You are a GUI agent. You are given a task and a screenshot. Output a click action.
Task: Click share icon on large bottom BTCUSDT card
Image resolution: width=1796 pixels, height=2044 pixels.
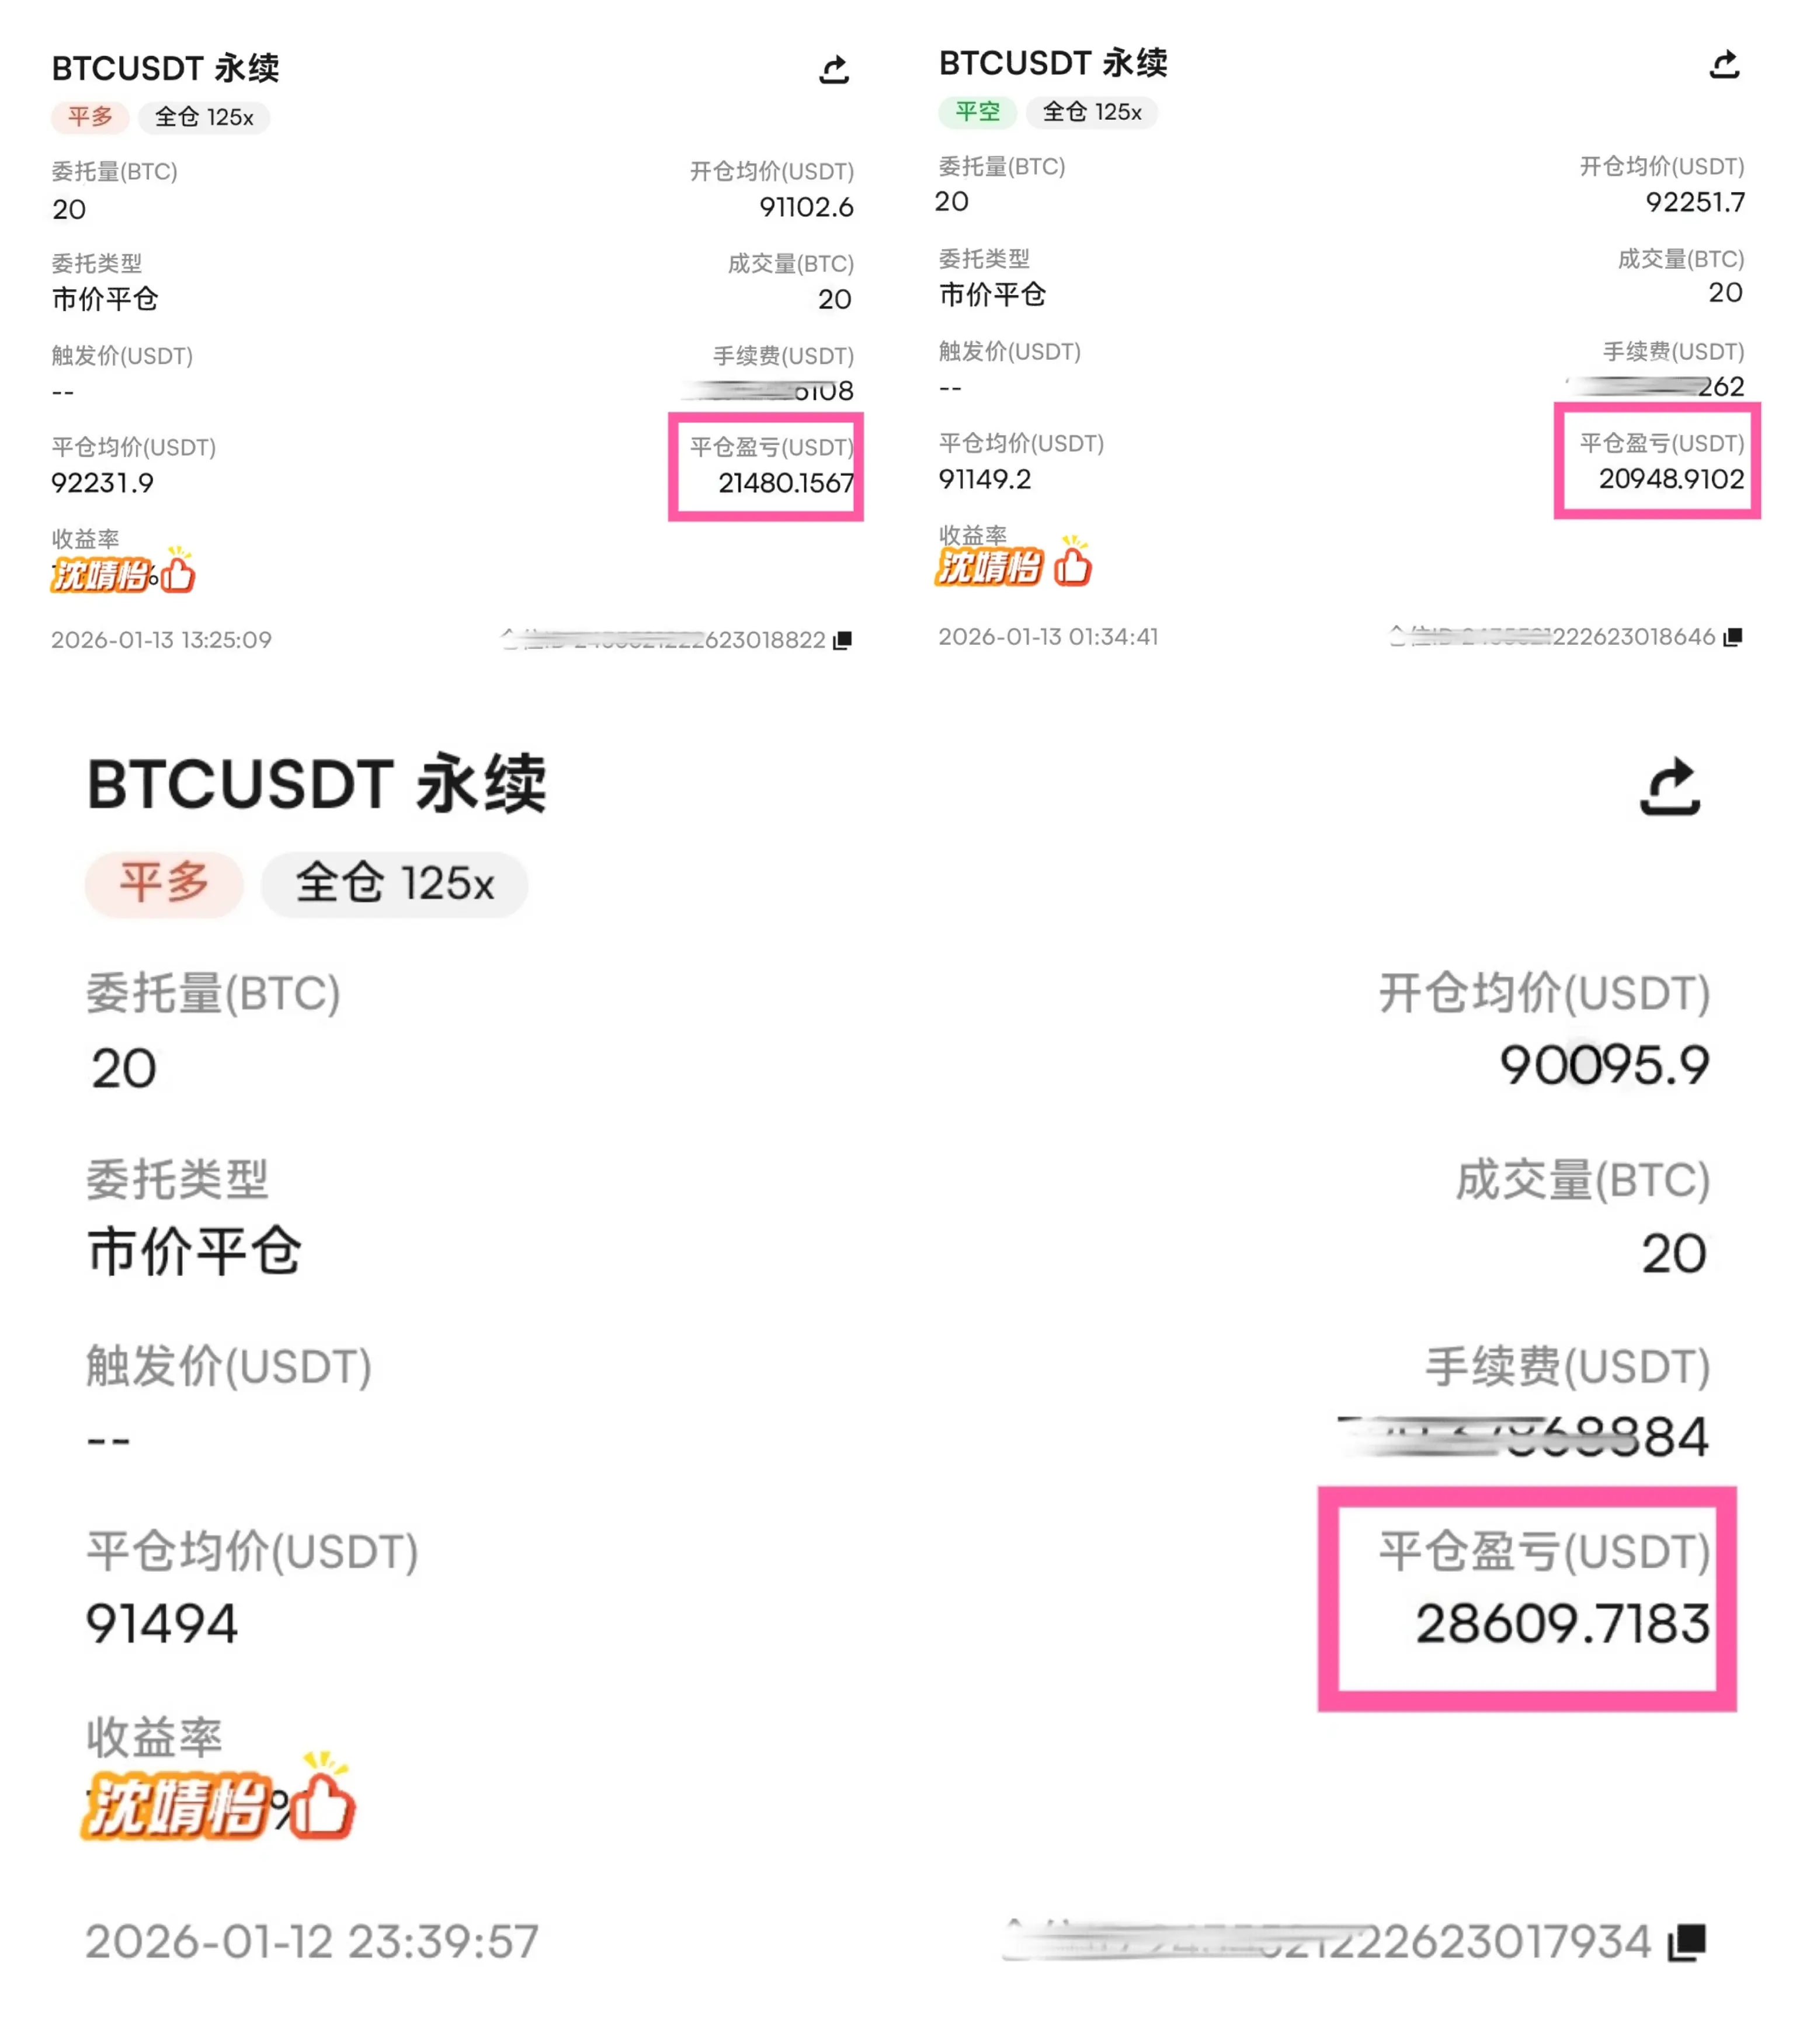click(1669, 787)
